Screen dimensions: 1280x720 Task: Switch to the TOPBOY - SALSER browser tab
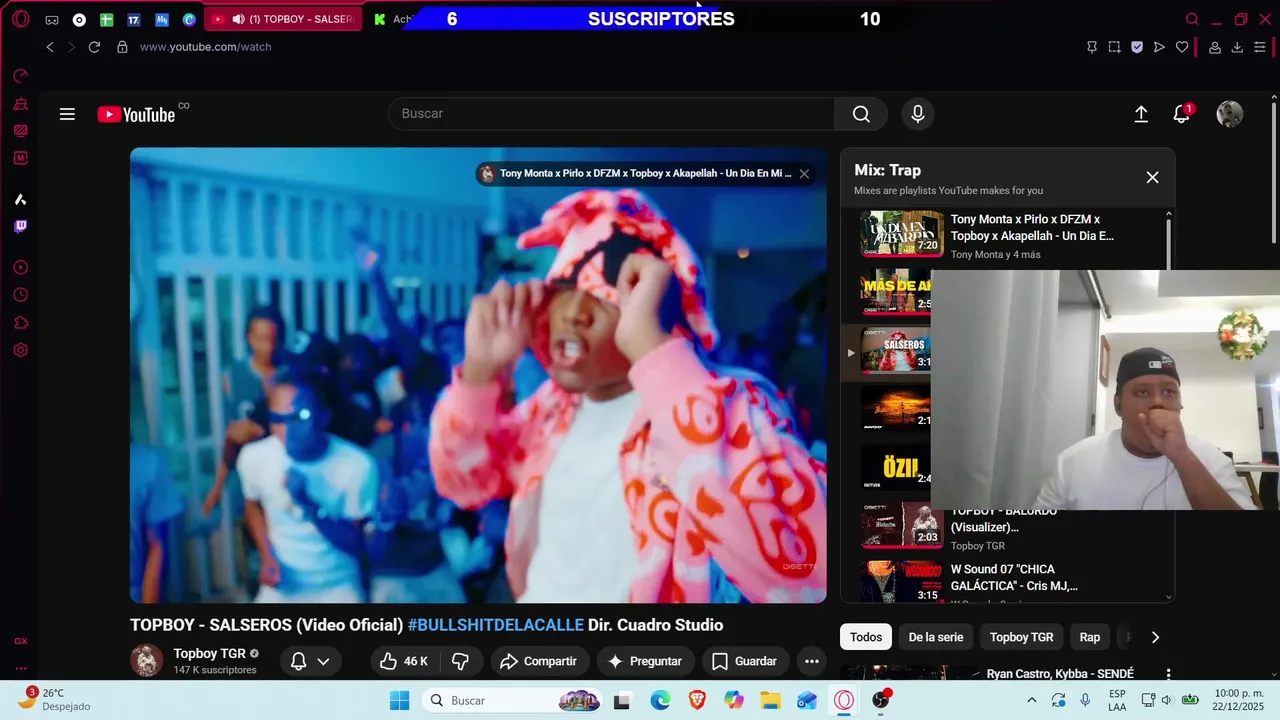pyautogui.click(x=283, y=19)
